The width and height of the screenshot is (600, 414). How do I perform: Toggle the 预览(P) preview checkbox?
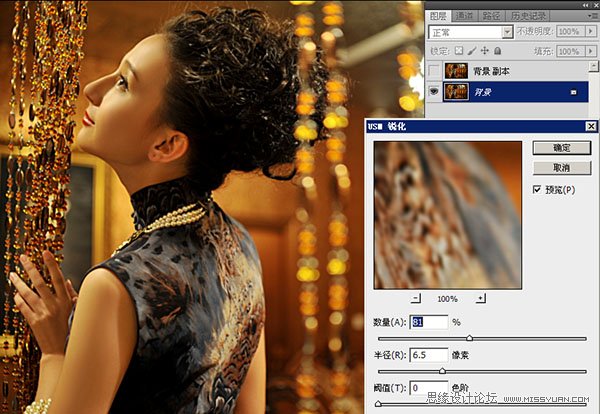[x=538, y=189]
